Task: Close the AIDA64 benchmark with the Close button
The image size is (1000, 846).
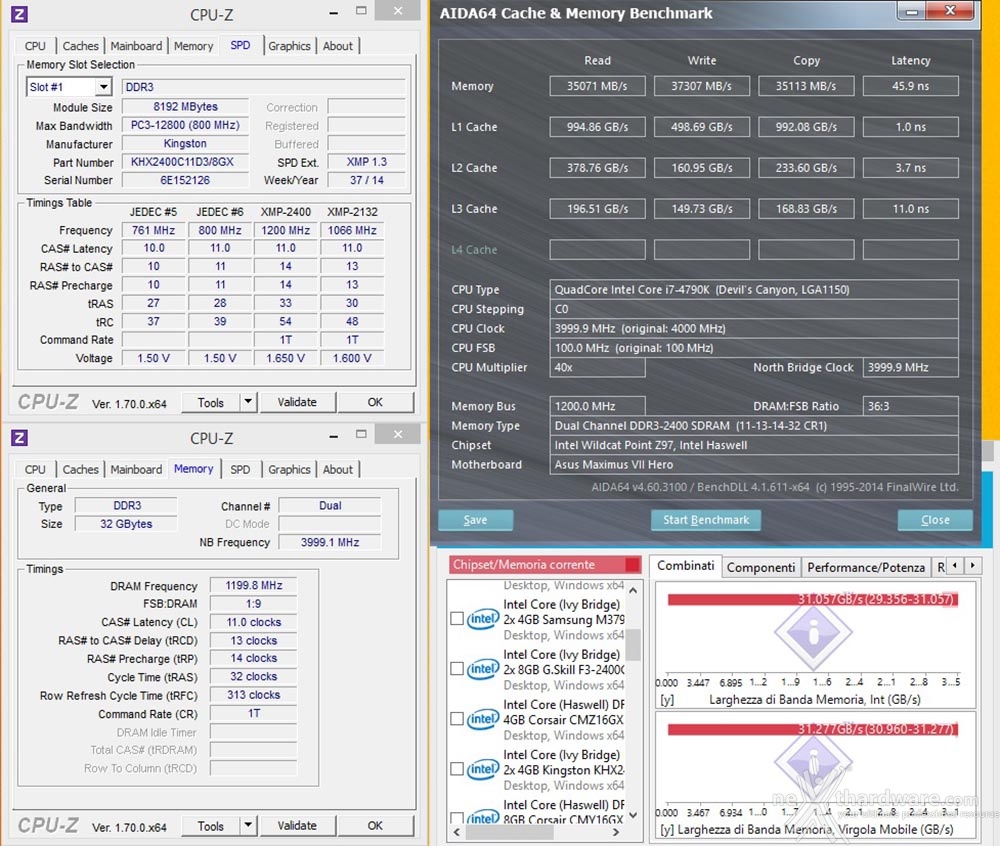Action: click(x=935, y=520)
